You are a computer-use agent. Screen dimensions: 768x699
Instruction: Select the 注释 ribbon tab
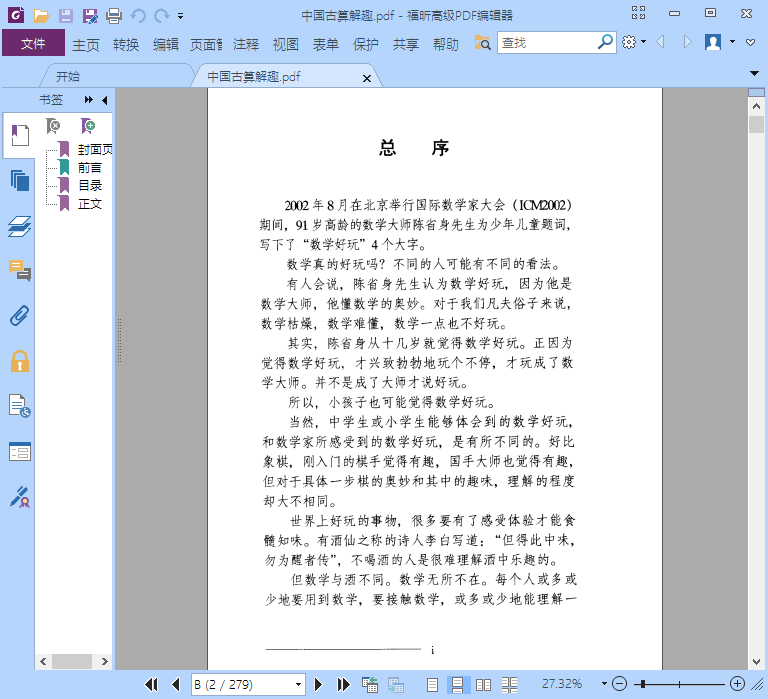point(246,45)
